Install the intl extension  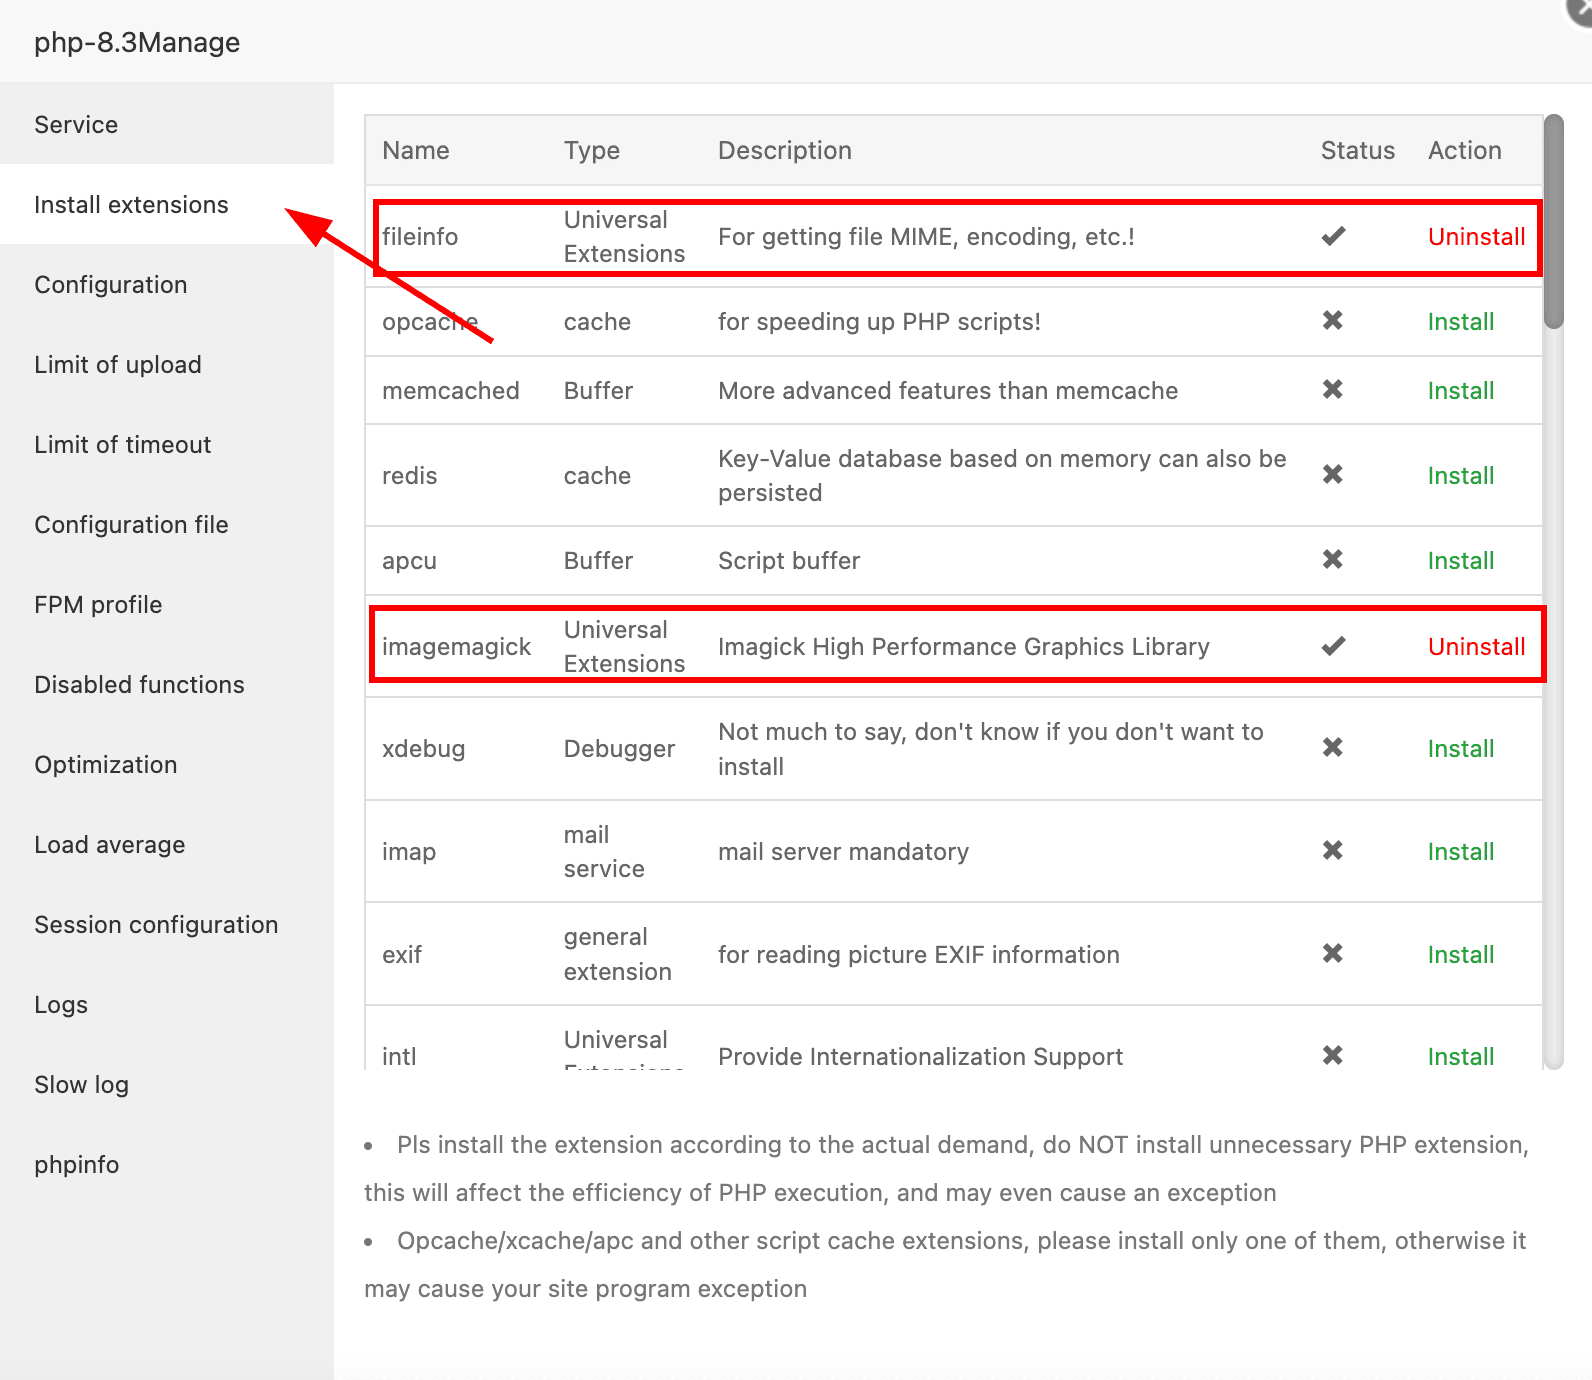pyautogui.click(x=1460, y=1056)
